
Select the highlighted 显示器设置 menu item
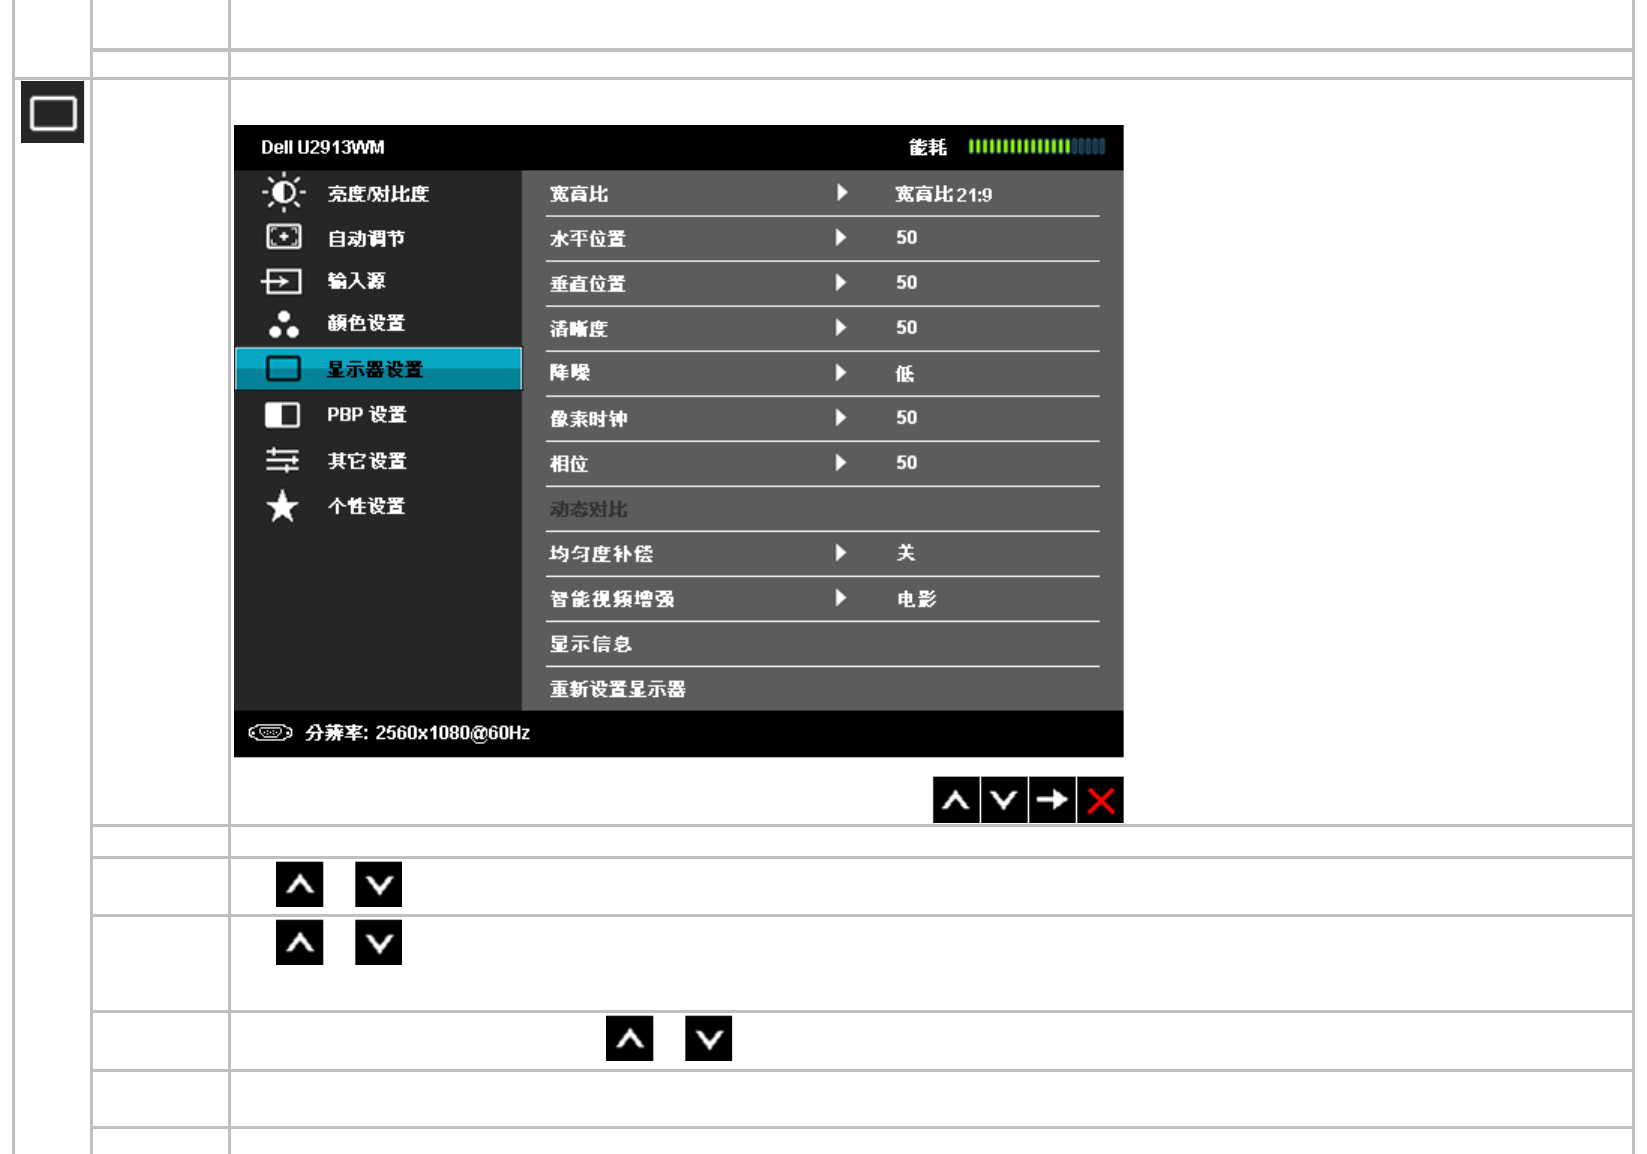pyautogui.click(x=378, y=369)
